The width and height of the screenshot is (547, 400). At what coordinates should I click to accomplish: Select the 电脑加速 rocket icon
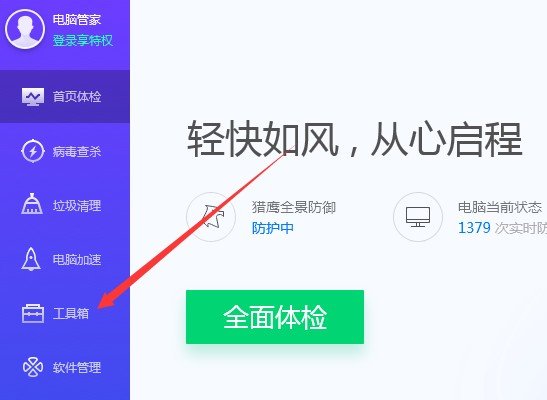pos(31,259)
